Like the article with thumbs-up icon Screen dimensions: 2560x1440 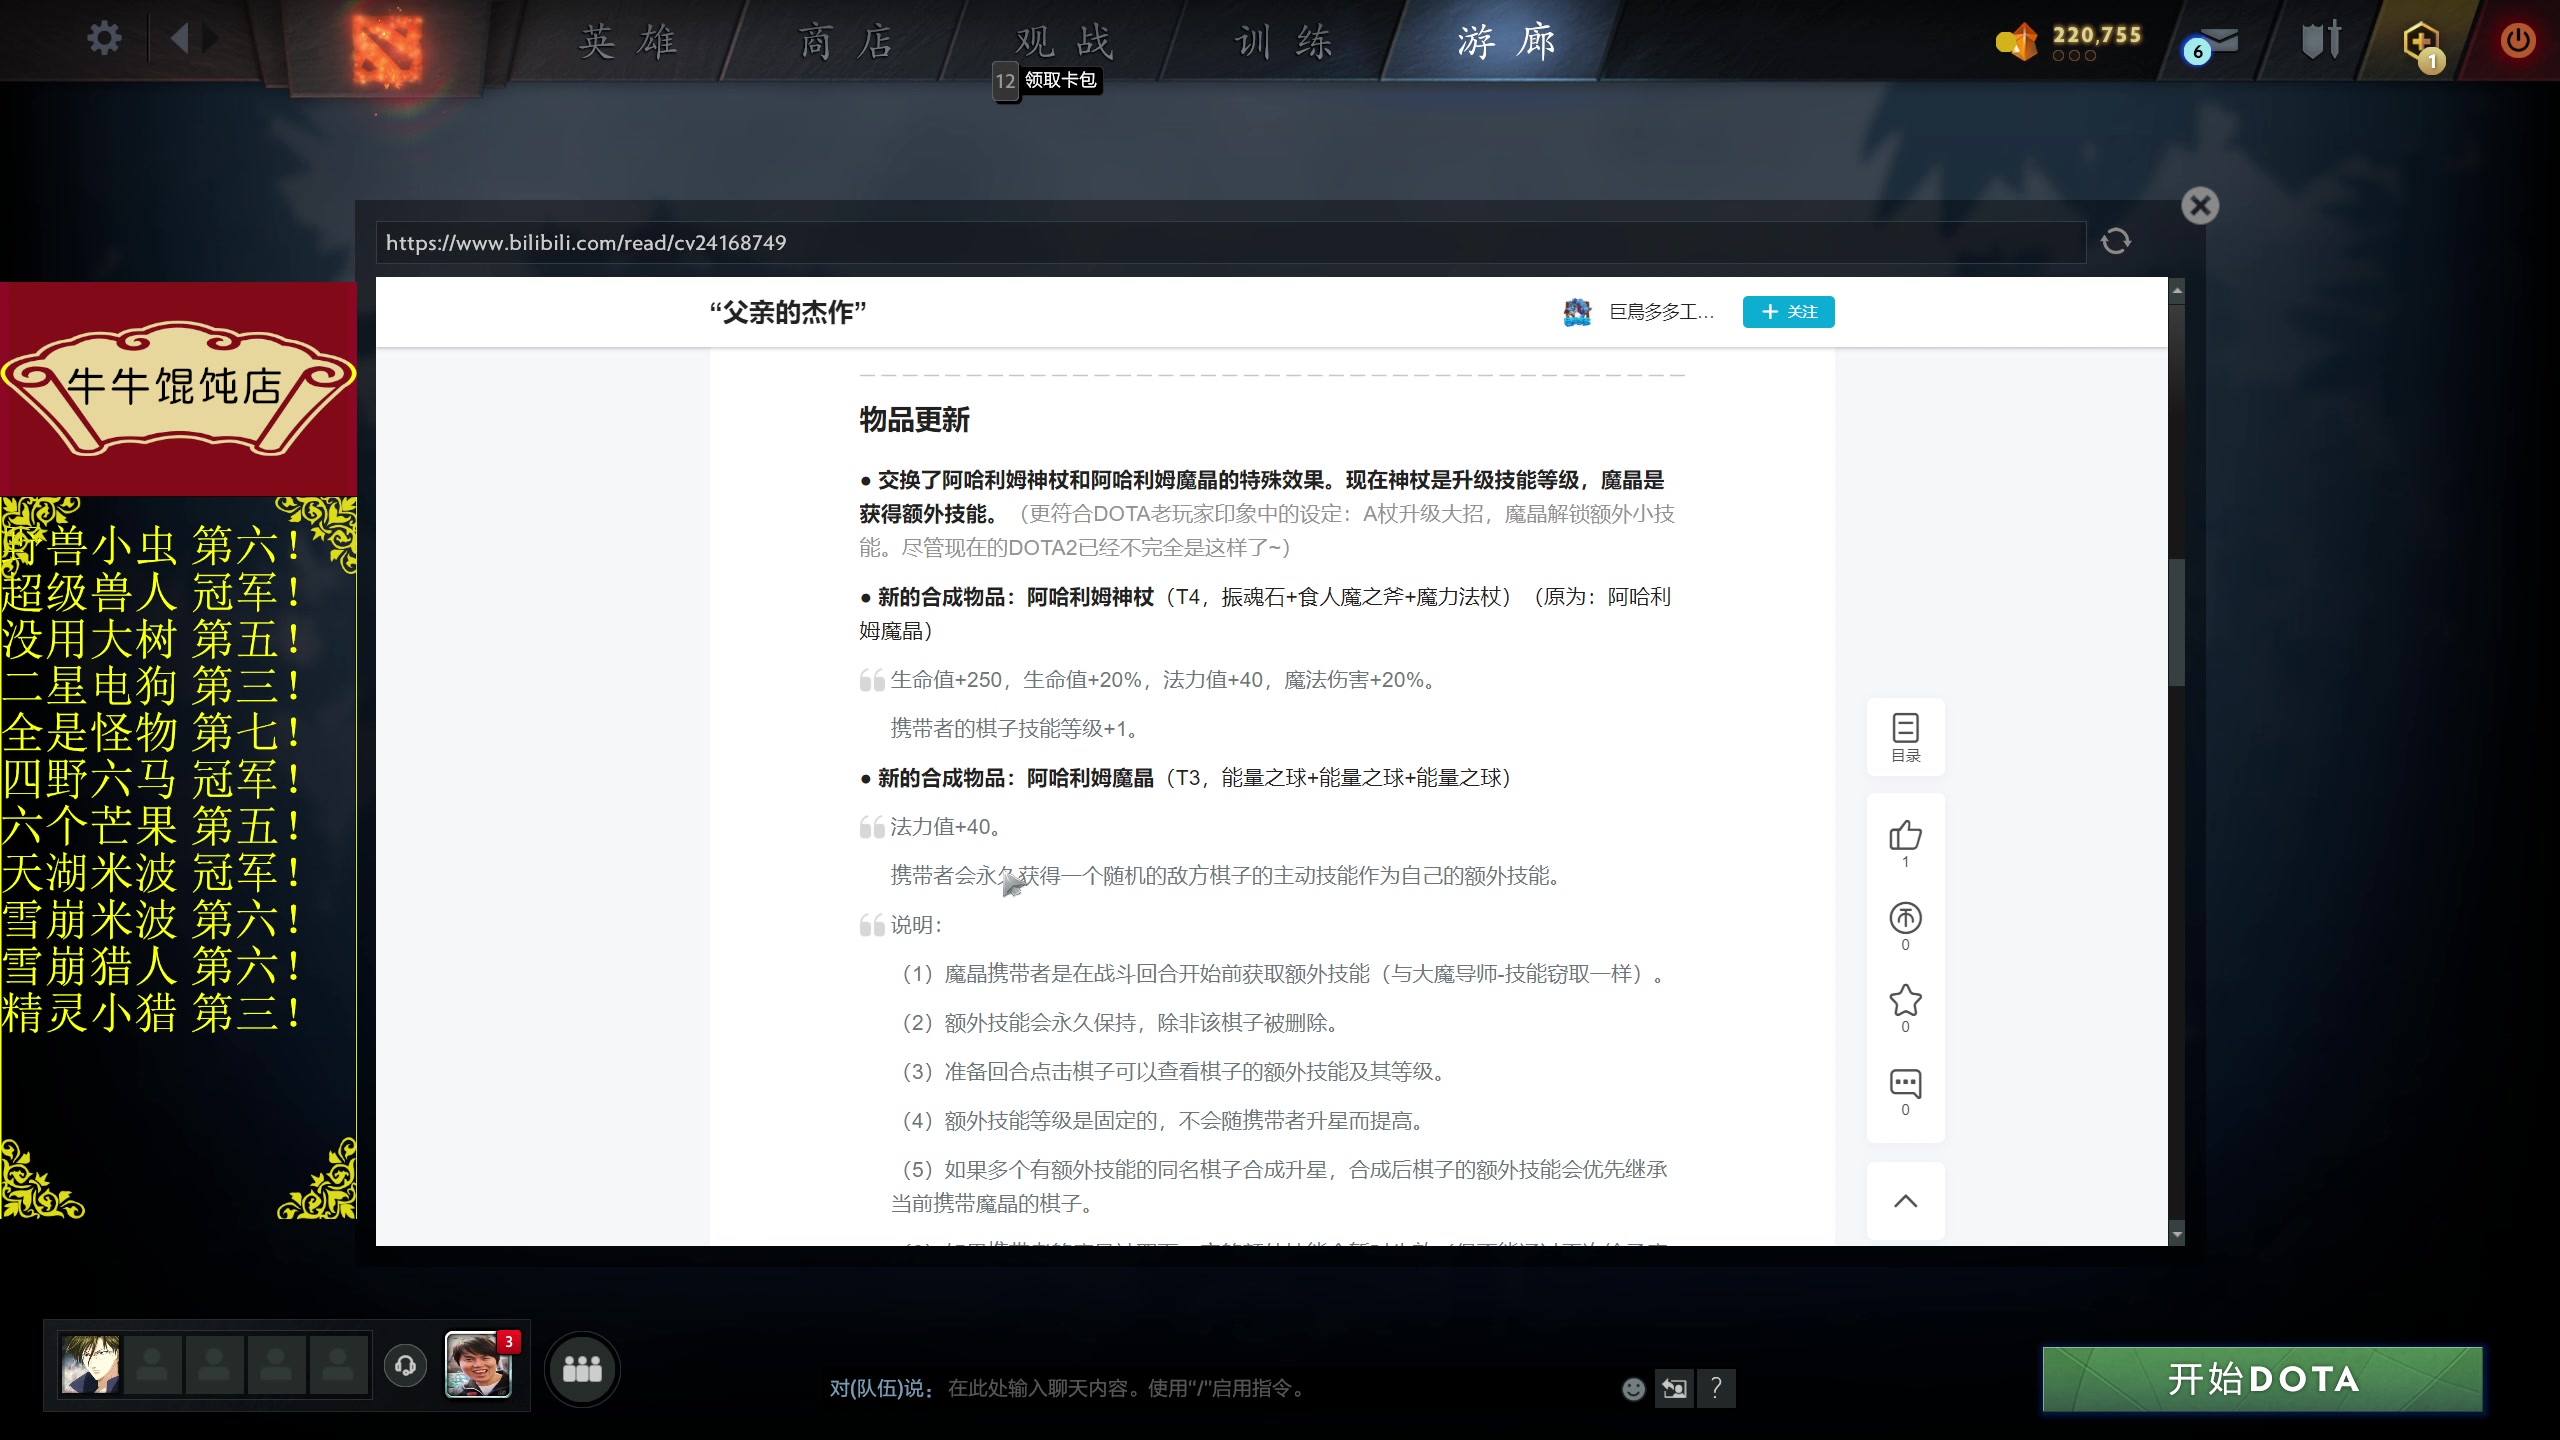pos(1905,836)
